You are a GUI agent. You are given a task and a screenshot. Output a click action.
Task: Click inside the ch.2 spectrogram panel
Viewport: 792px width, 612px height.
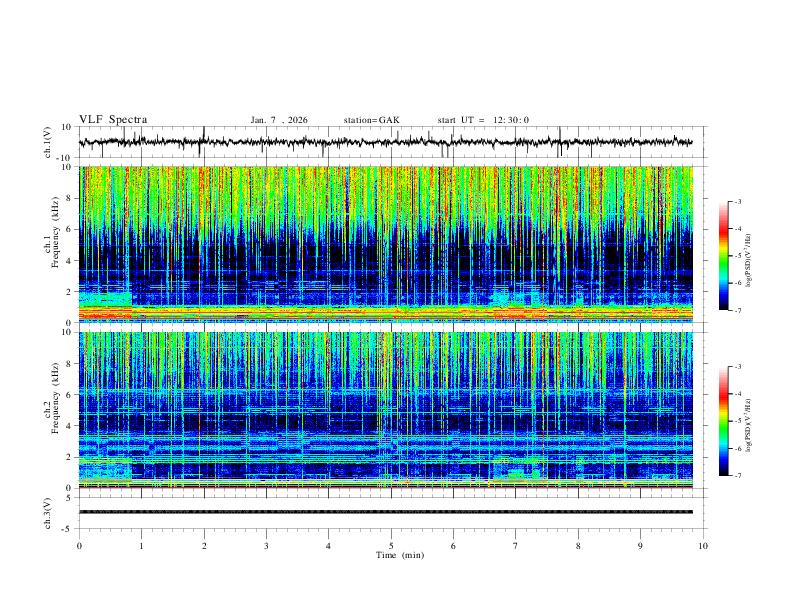386,410
